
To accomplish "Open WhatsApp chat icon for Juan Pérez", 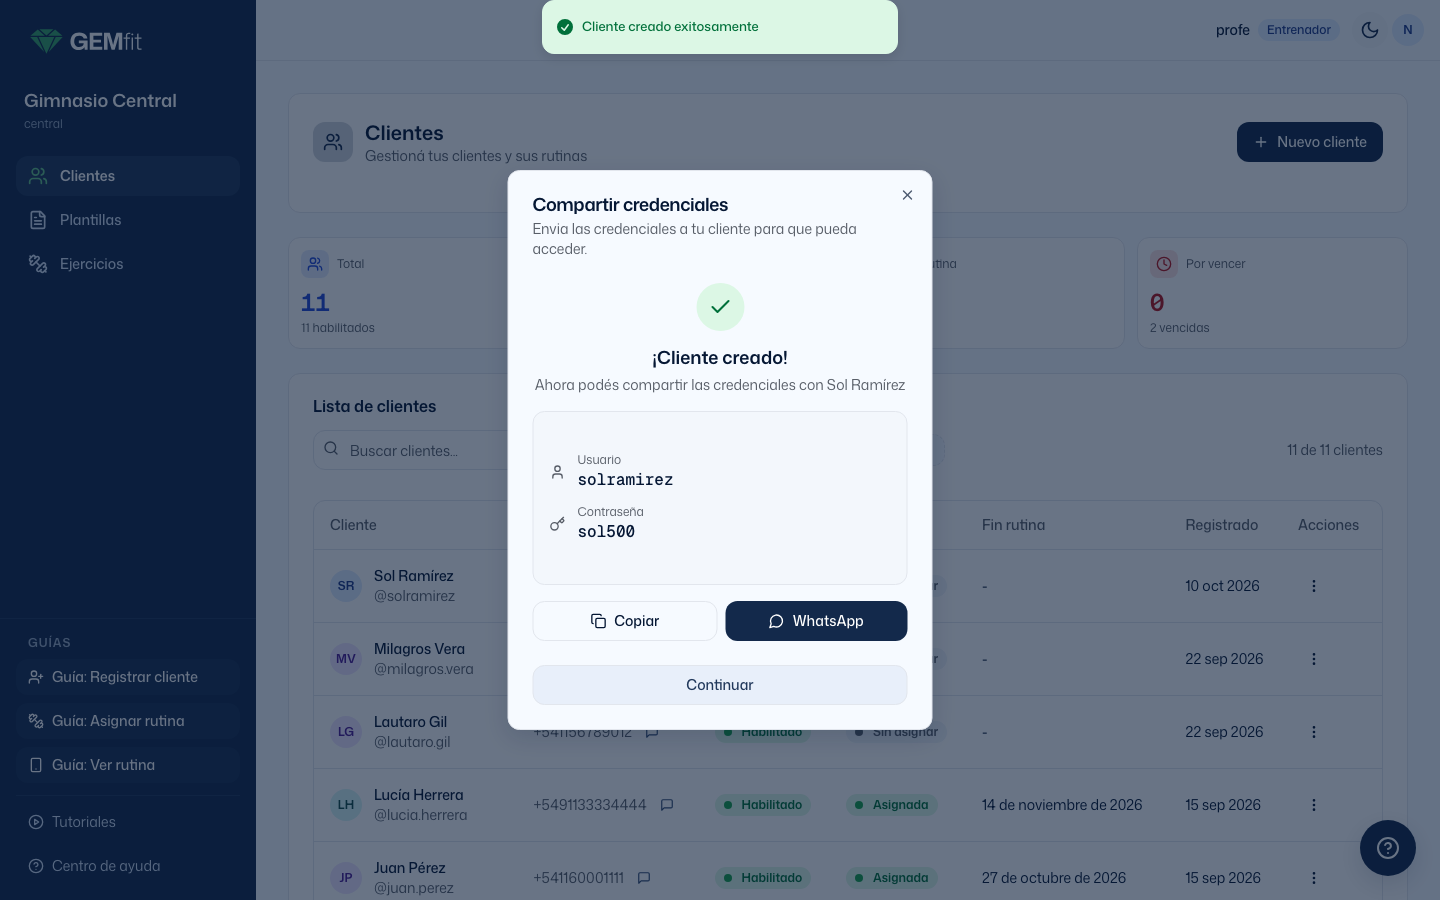I will pyautogui.click(x=644, y=878).
